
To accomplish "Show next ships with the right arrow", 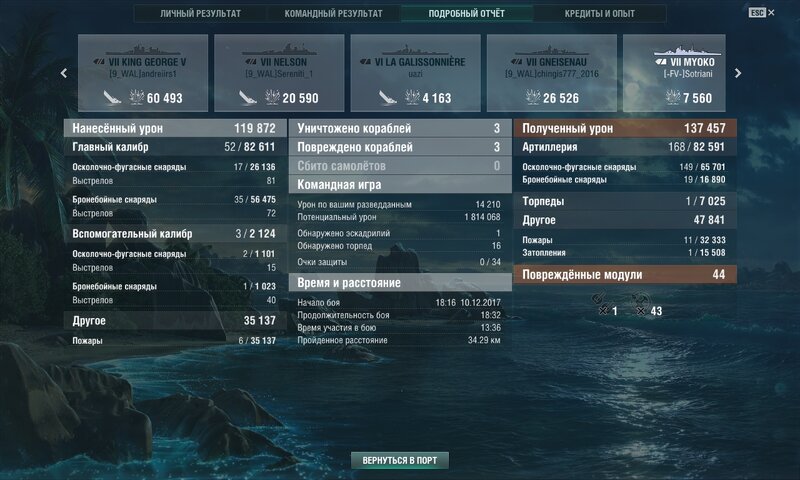I will [738, 73].
